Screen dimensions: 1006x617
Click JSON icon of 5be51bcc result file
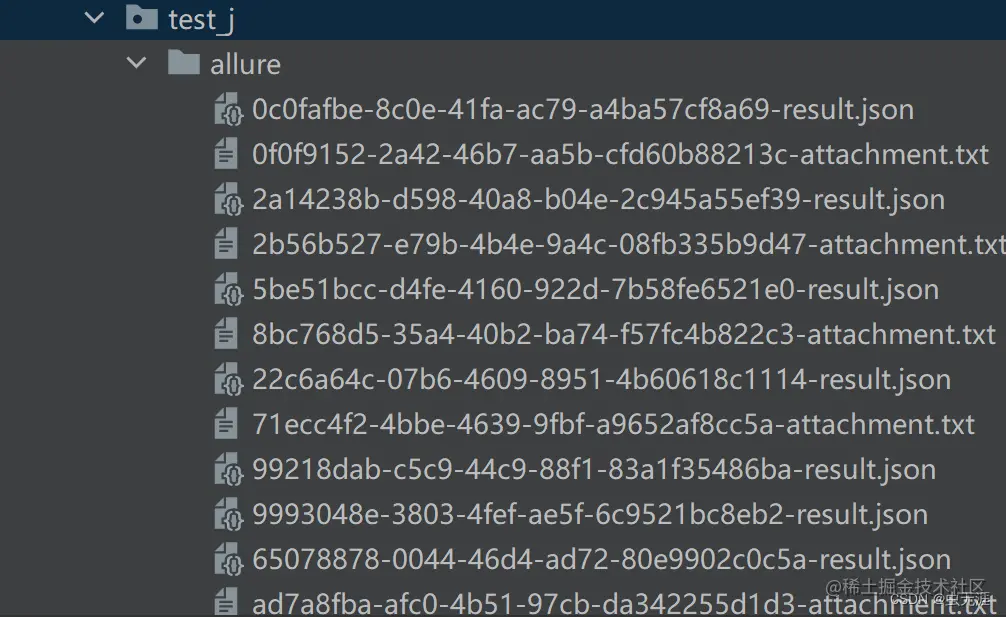coord(228,289)
